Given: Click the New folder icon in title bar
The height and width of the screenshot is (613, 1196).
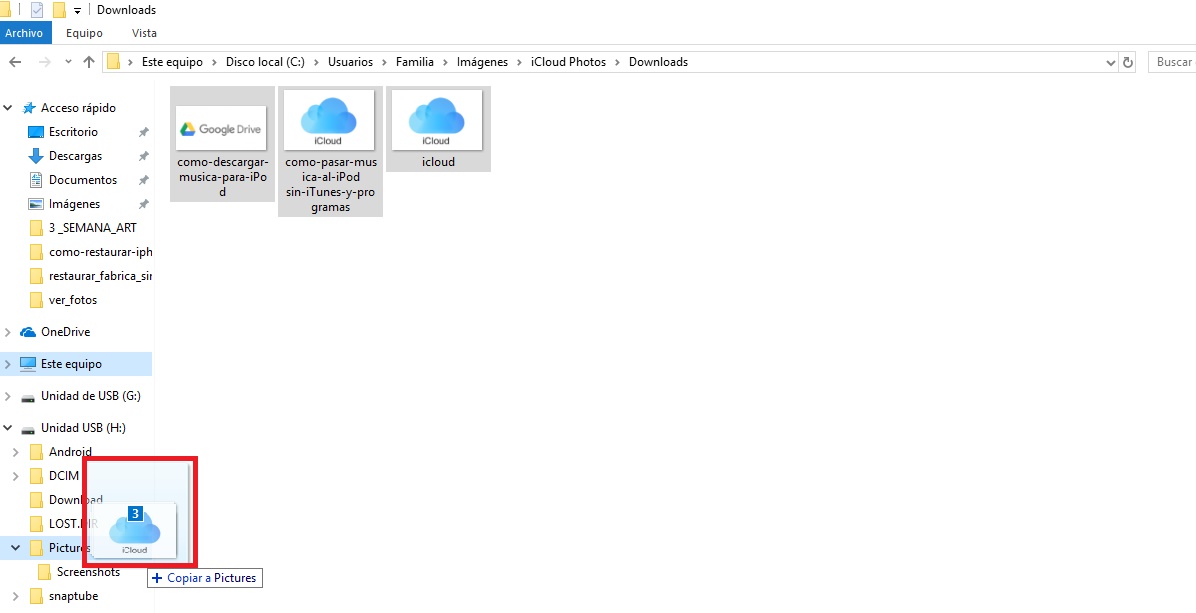Looking at the screenshot, I should pyautogui.click(x=58, y=10).
